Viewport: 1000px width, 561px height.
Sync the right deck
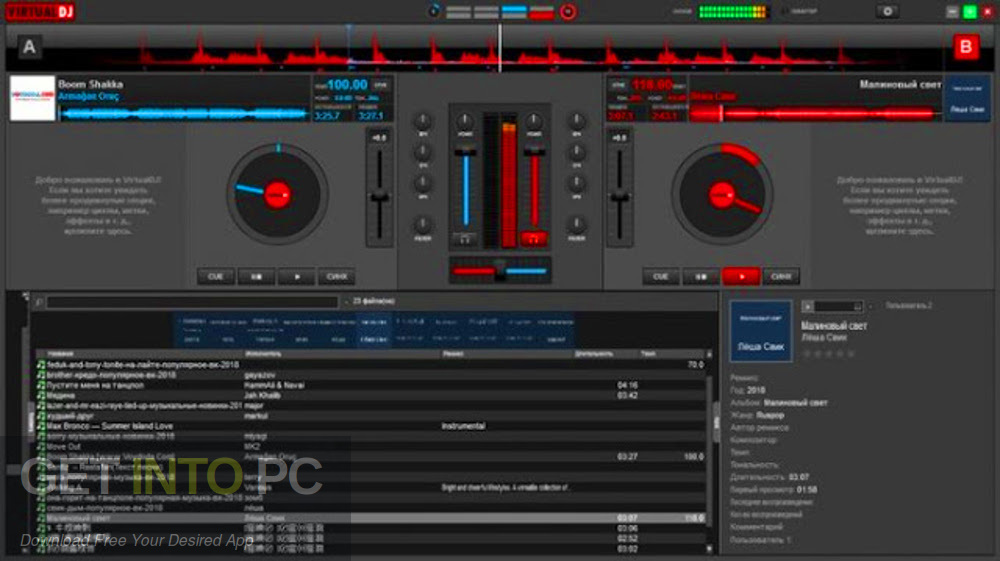pos(781,277)
